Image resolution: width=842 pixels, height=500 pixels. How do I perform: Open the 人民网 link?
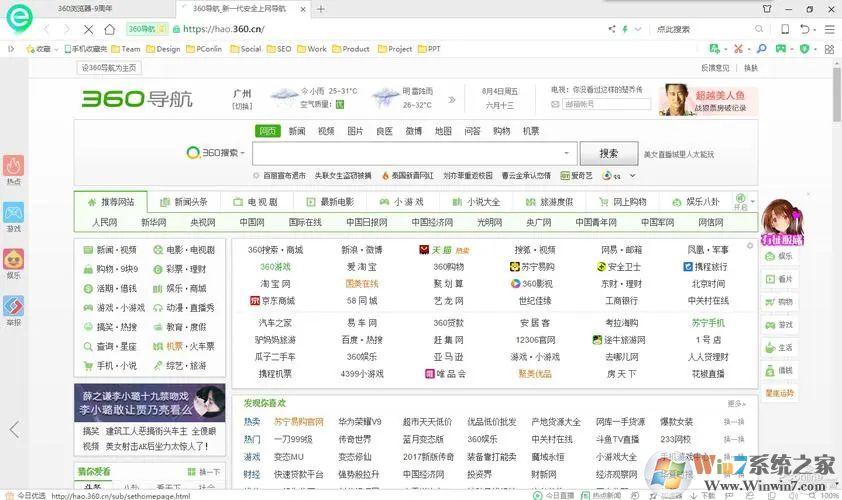point(105,222)
